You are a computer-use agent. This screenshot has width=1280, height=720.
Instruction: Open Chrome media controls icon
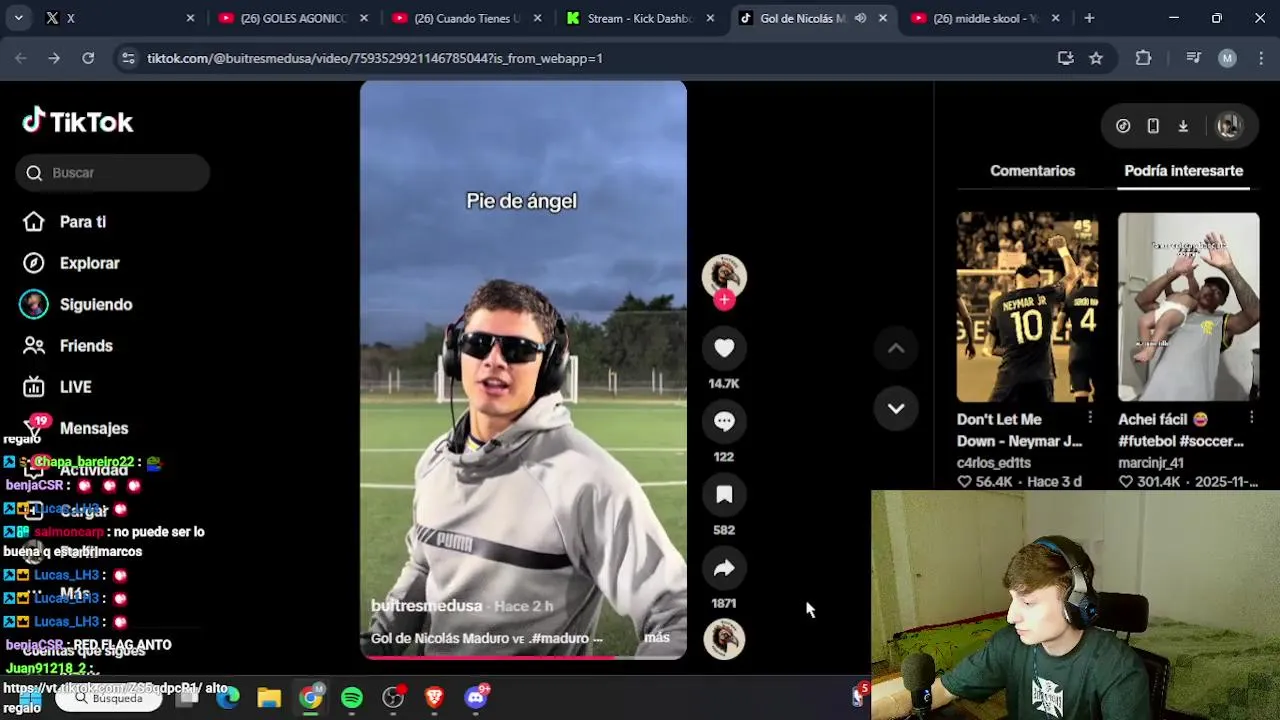click(1193, 58)
